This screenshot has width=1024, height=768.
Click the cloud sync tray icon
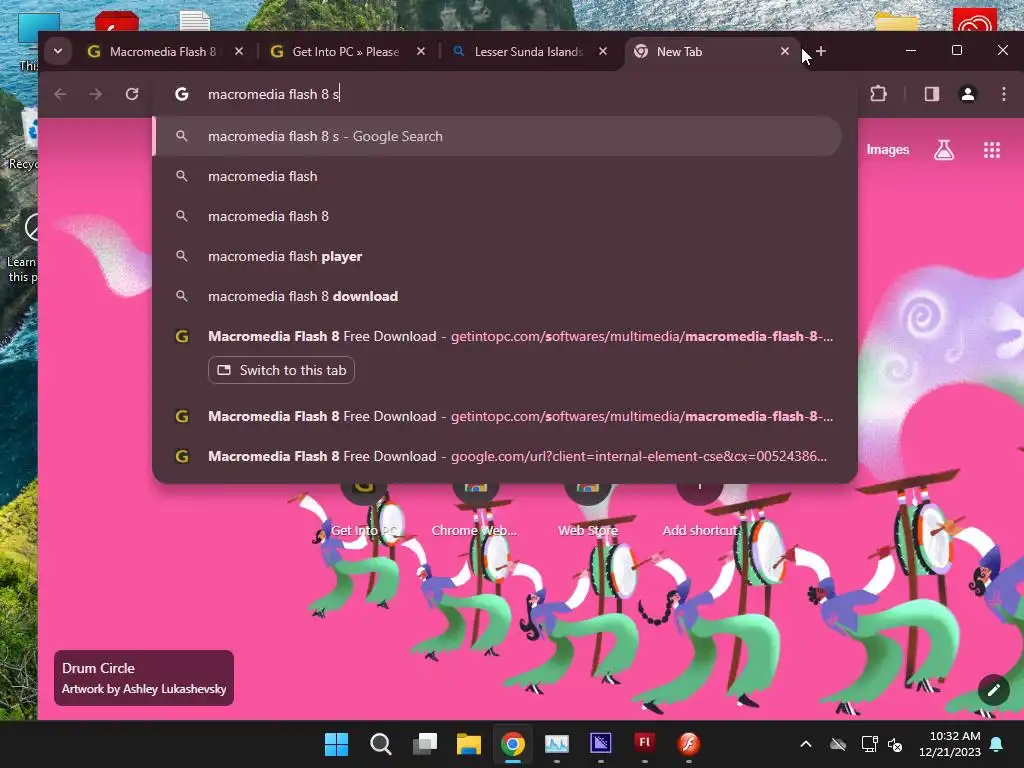(x=838, y=744)
